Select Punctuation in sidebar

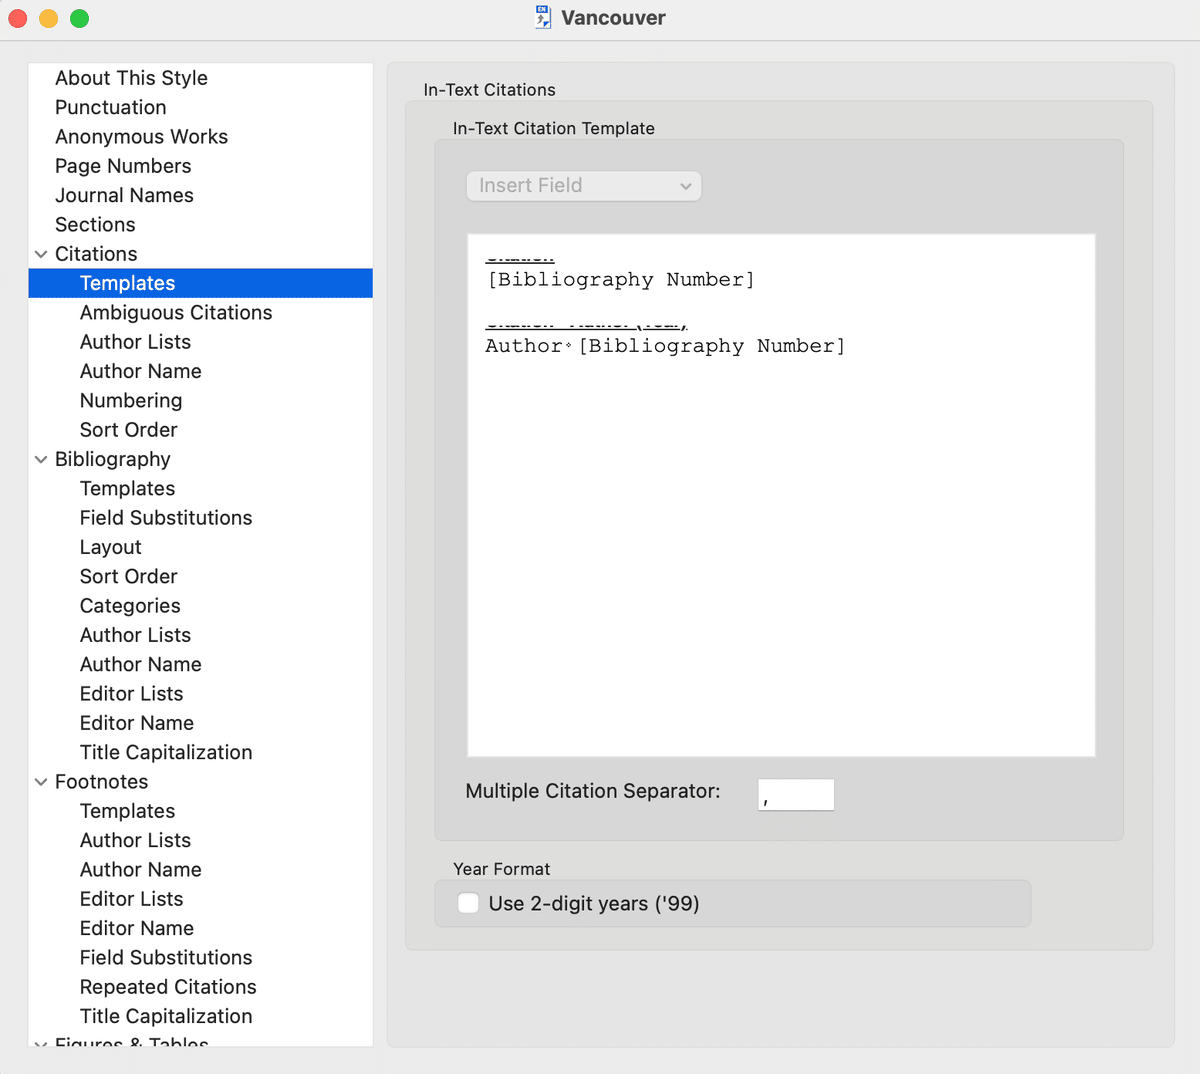[x=110, y=107]
